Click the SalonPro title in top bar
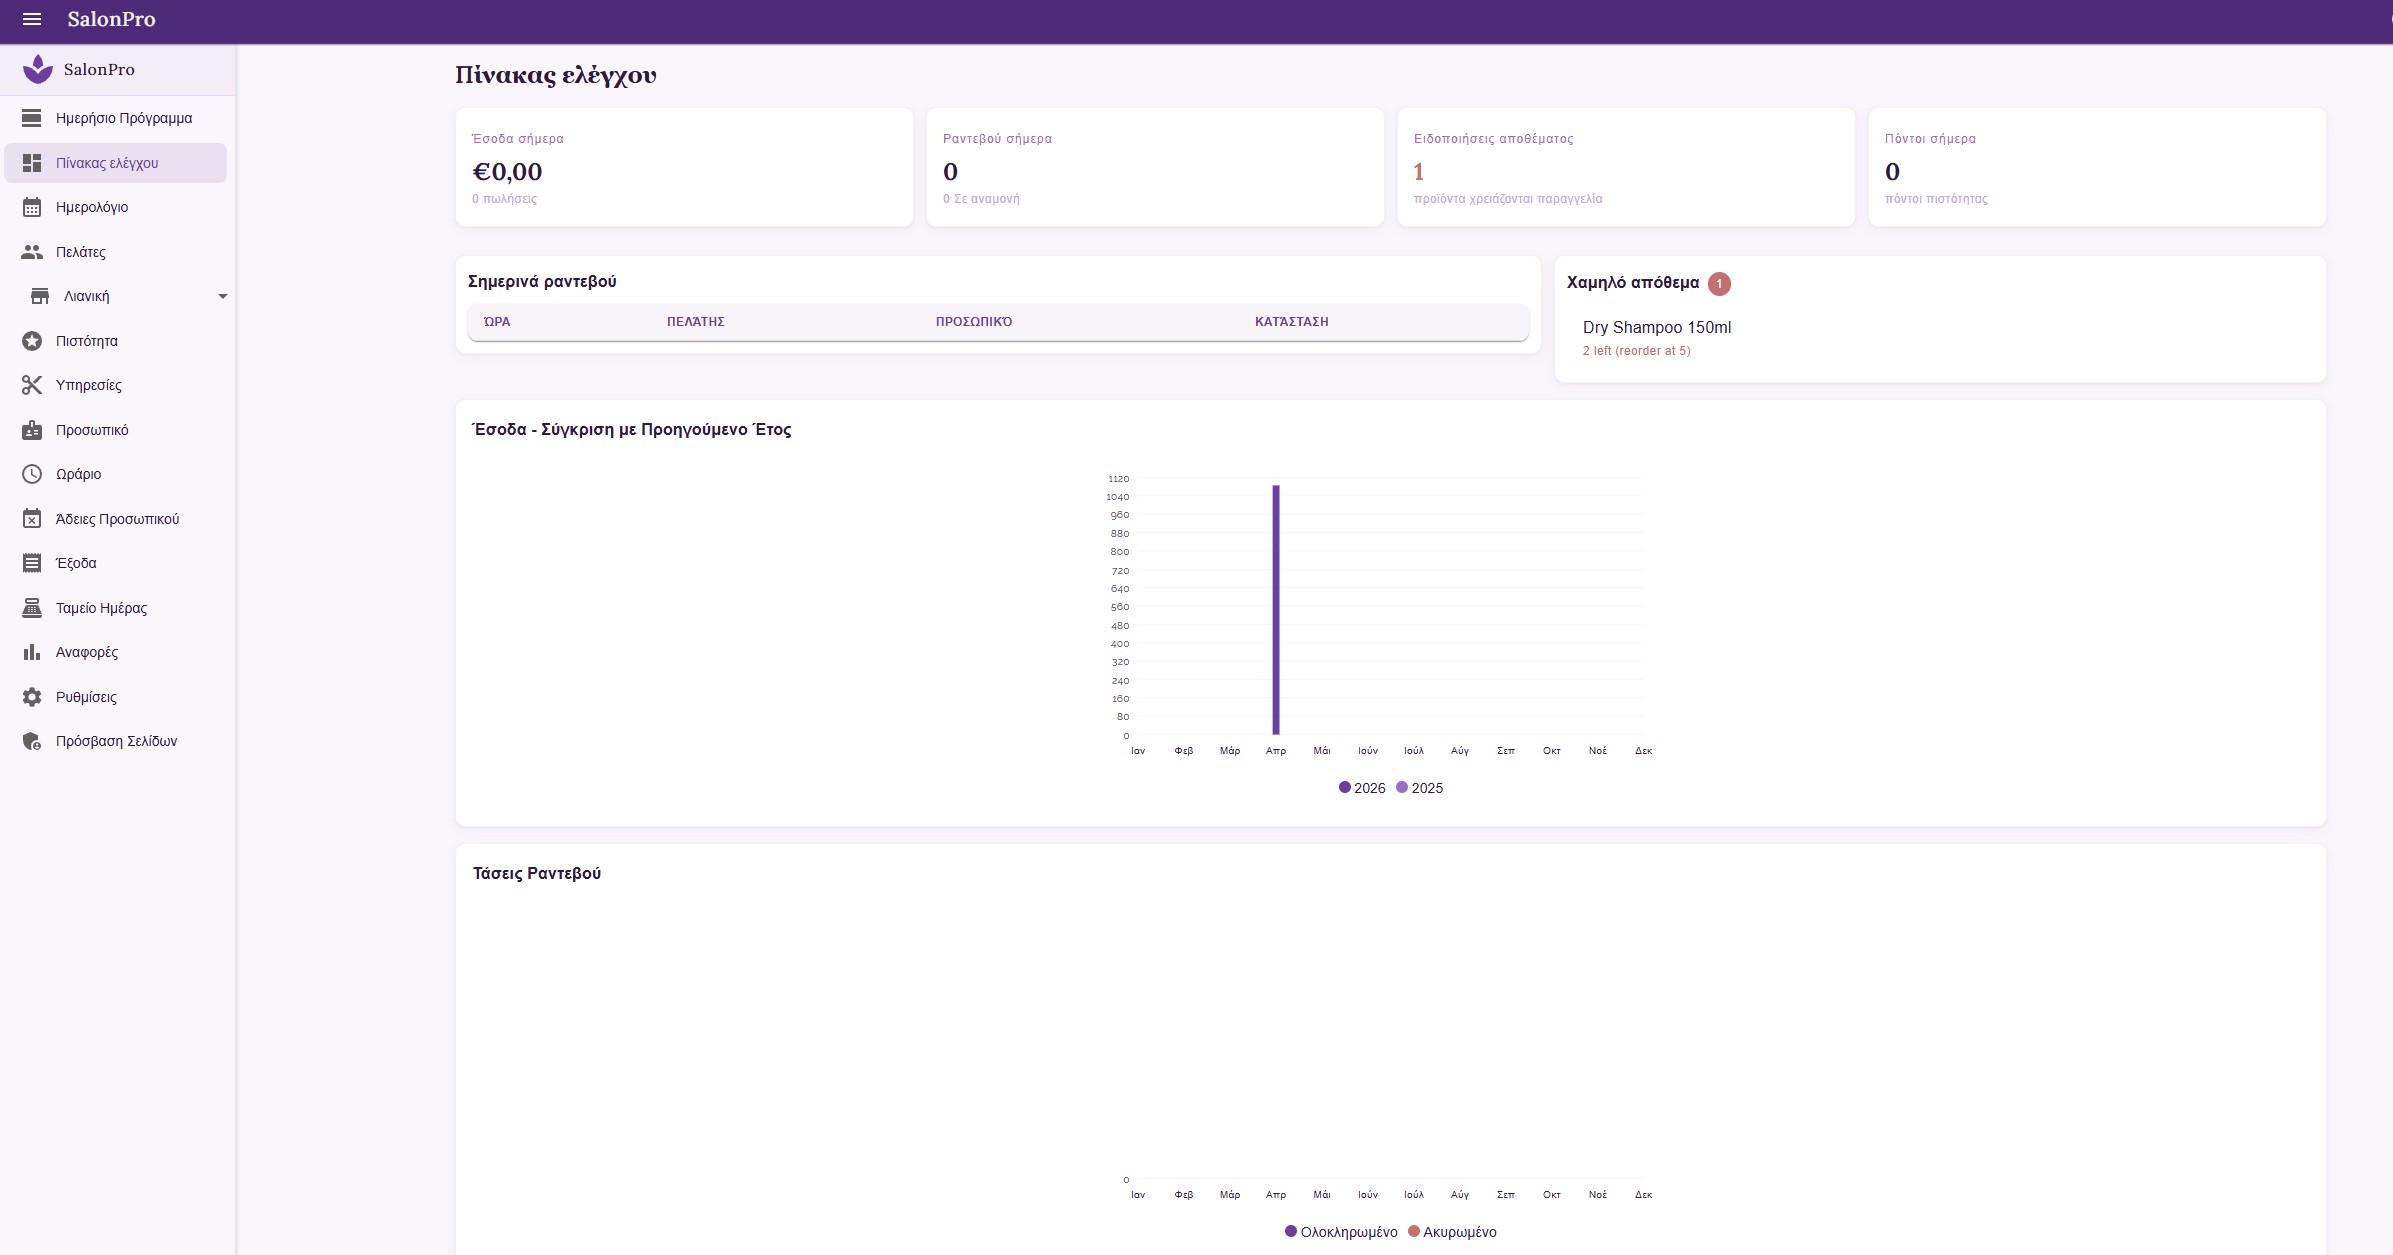This screenshot has width=2393, height=1255. tap(111, 19)
